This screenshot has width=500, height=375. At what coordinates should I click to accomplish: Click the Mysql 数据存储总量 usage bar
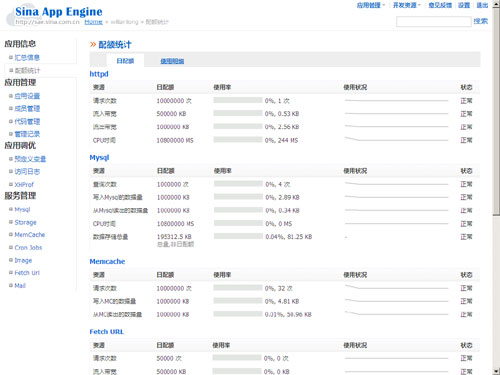238,236
